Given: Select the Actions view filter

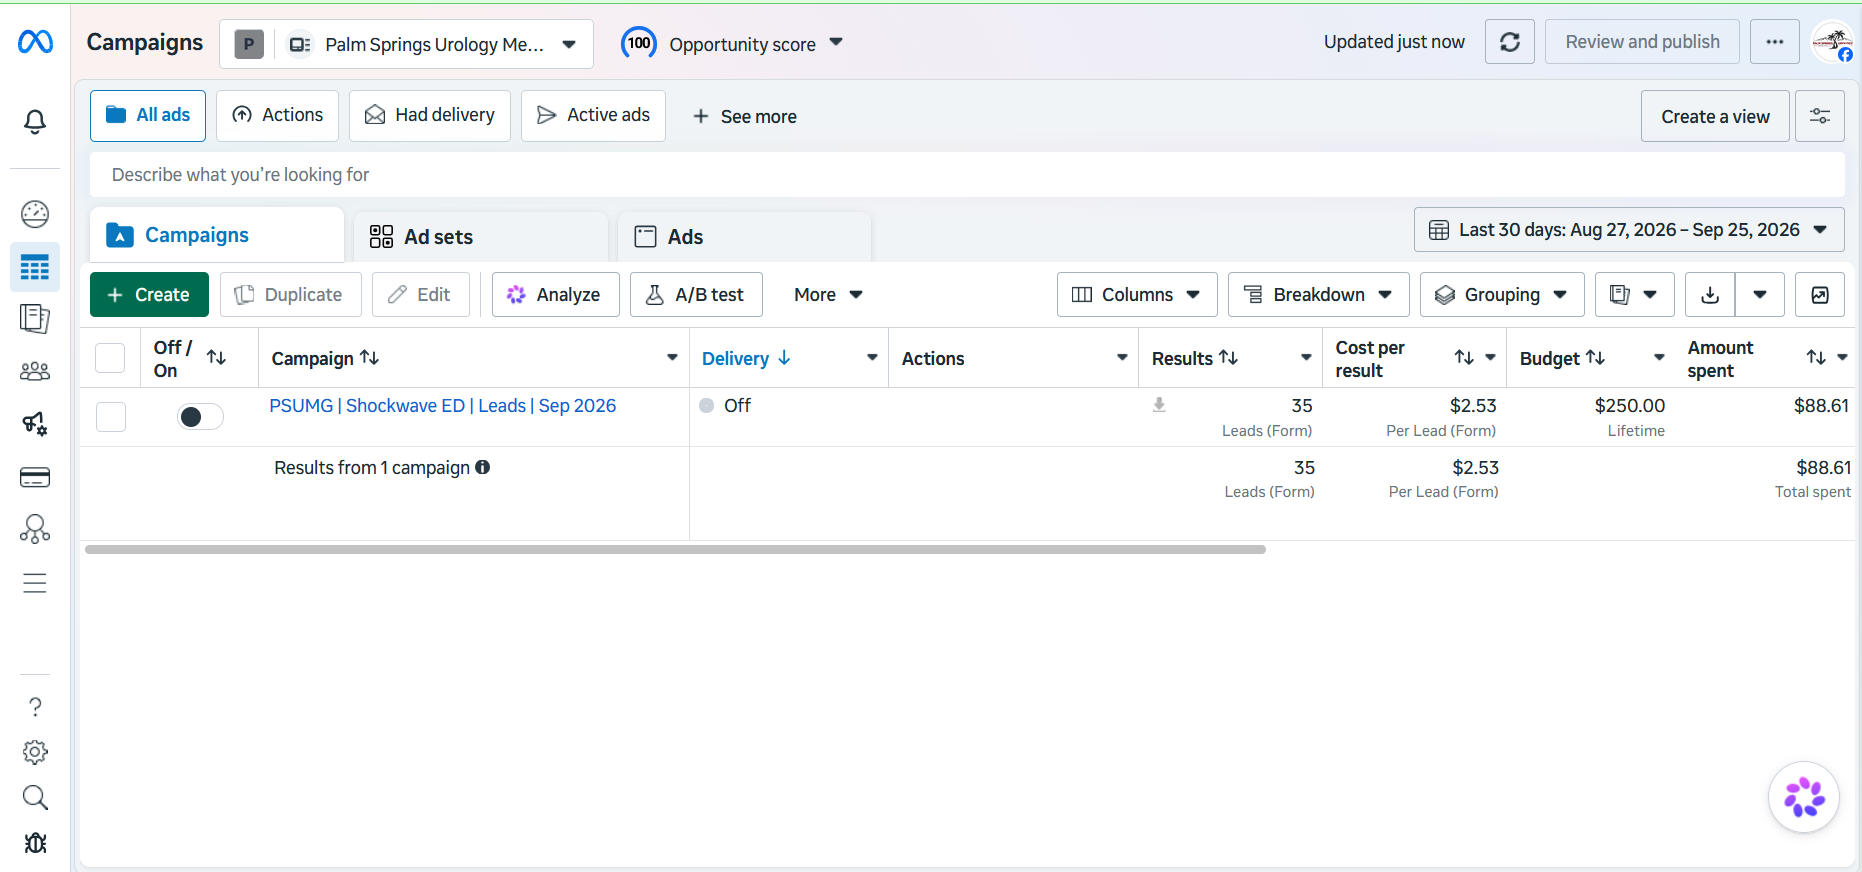Looking at the screenshot, I should (277, 116).
